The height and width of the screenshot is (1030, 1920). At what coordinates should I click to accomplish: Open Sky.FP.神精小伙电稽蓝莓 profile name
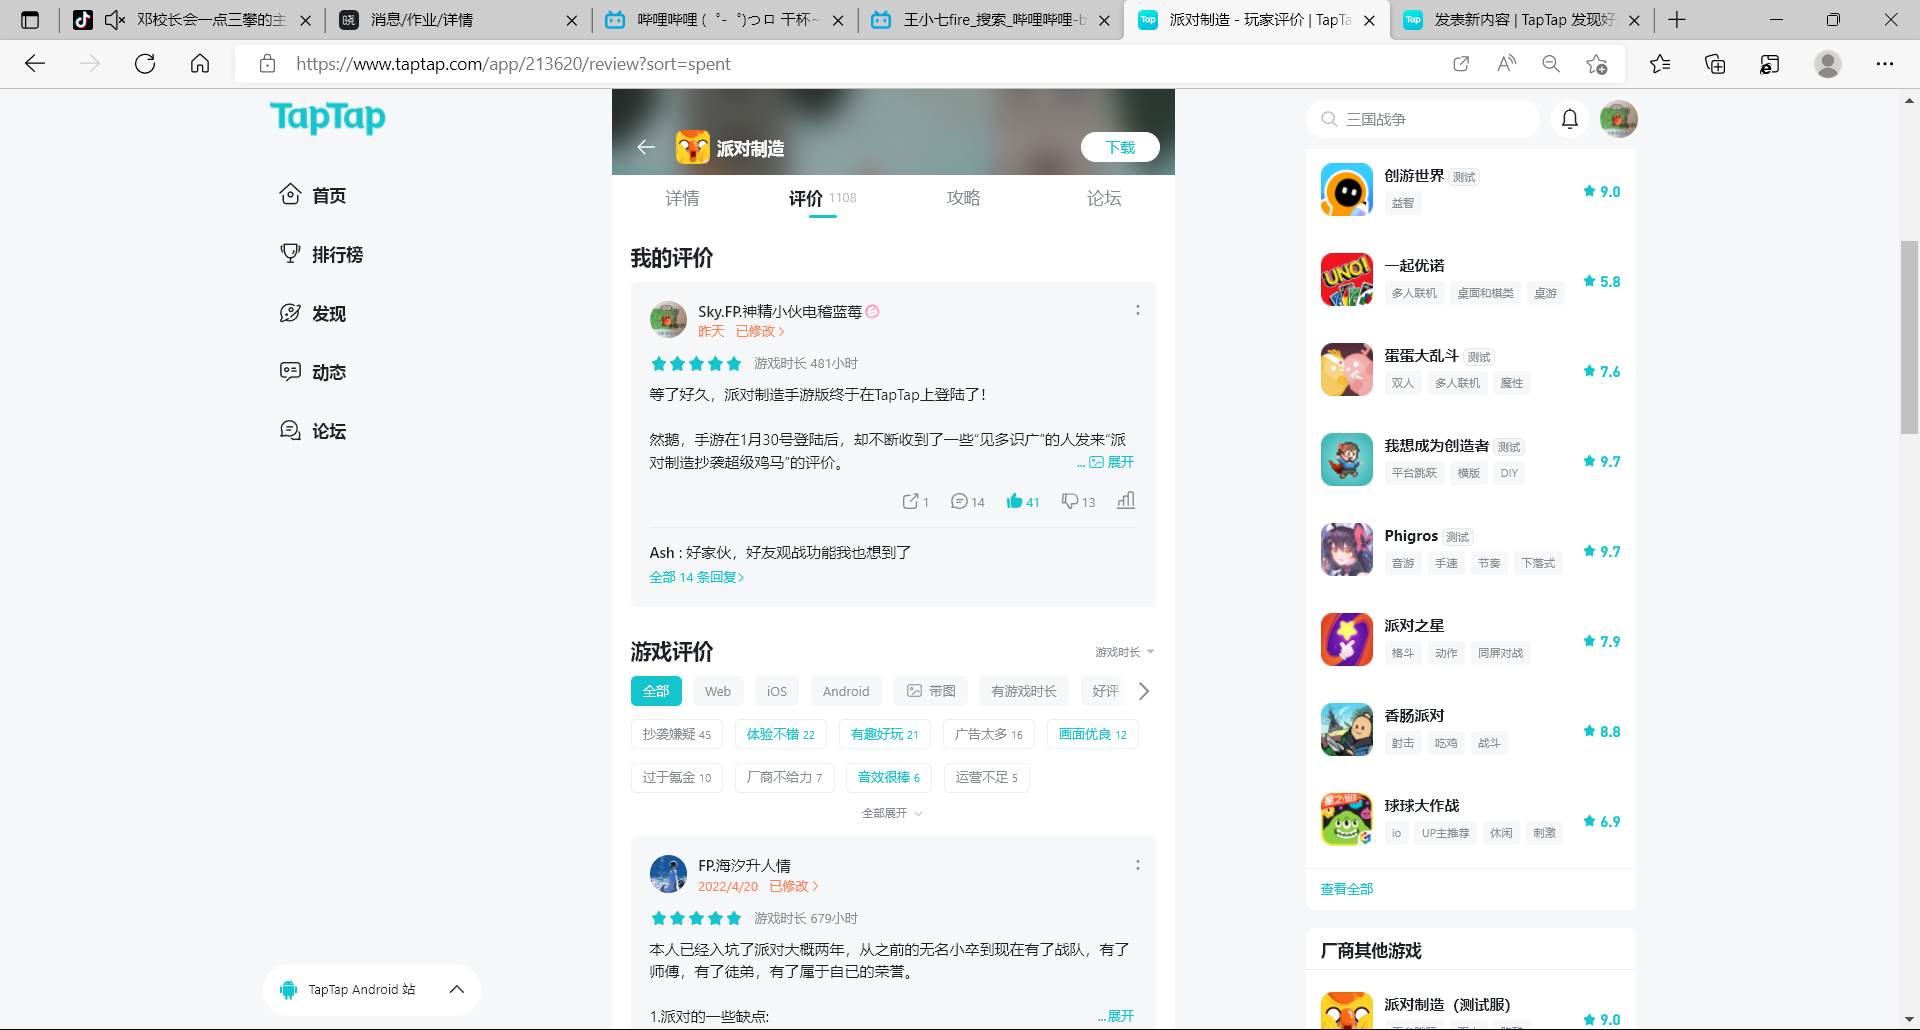[780, 311]
